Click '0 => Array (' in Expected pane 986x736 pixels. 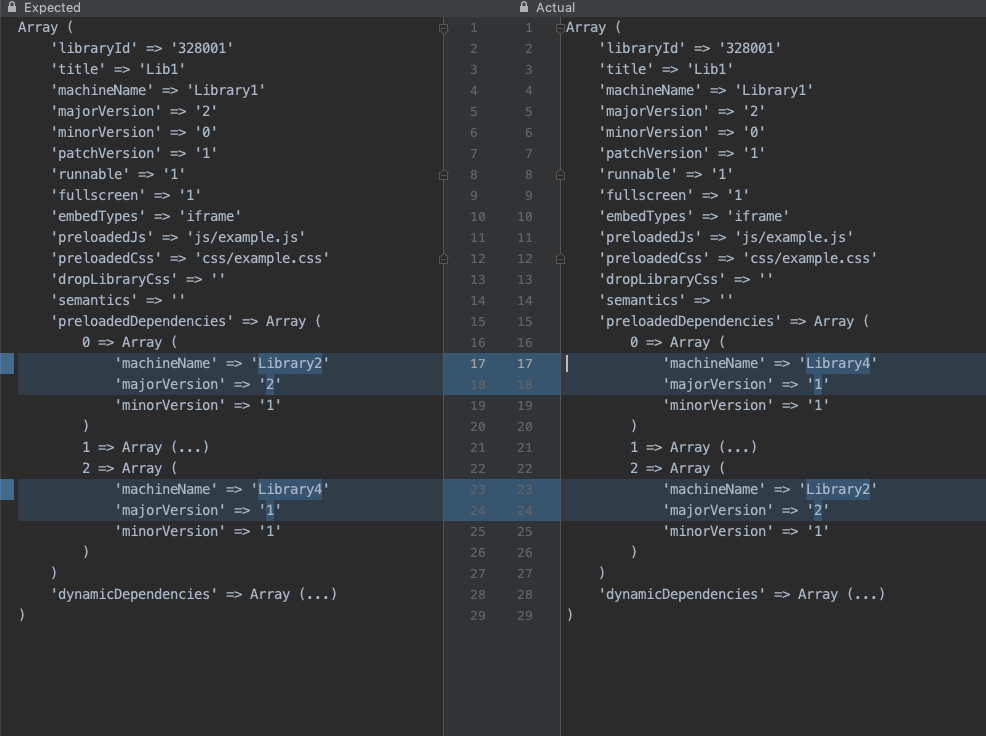pyautogui.click(x=130, y=342)
